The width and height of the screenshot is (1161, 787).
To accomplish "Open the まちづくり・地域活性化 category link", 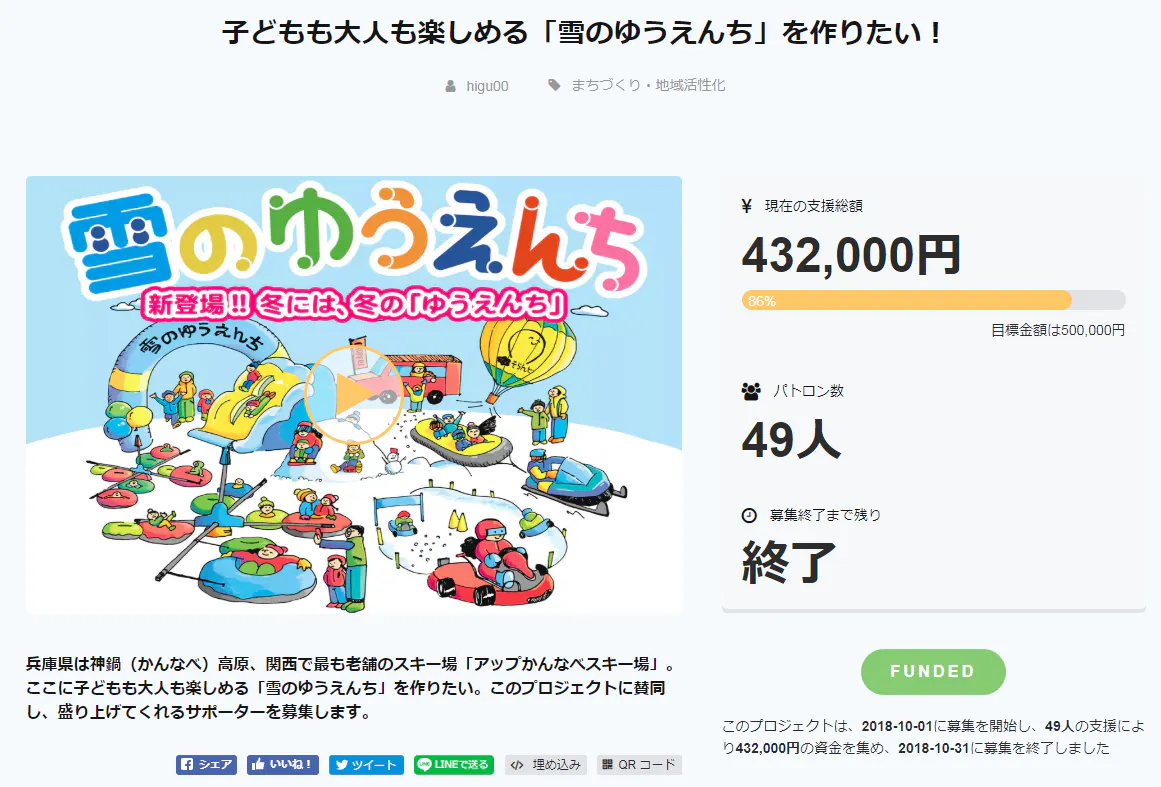I will tap(648, 86).
